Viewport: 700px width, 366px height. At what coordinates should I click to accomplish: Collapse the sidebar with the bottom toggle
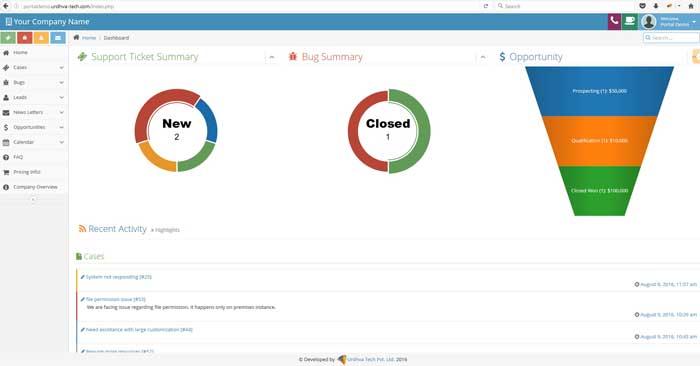click(x=33, y=200)
